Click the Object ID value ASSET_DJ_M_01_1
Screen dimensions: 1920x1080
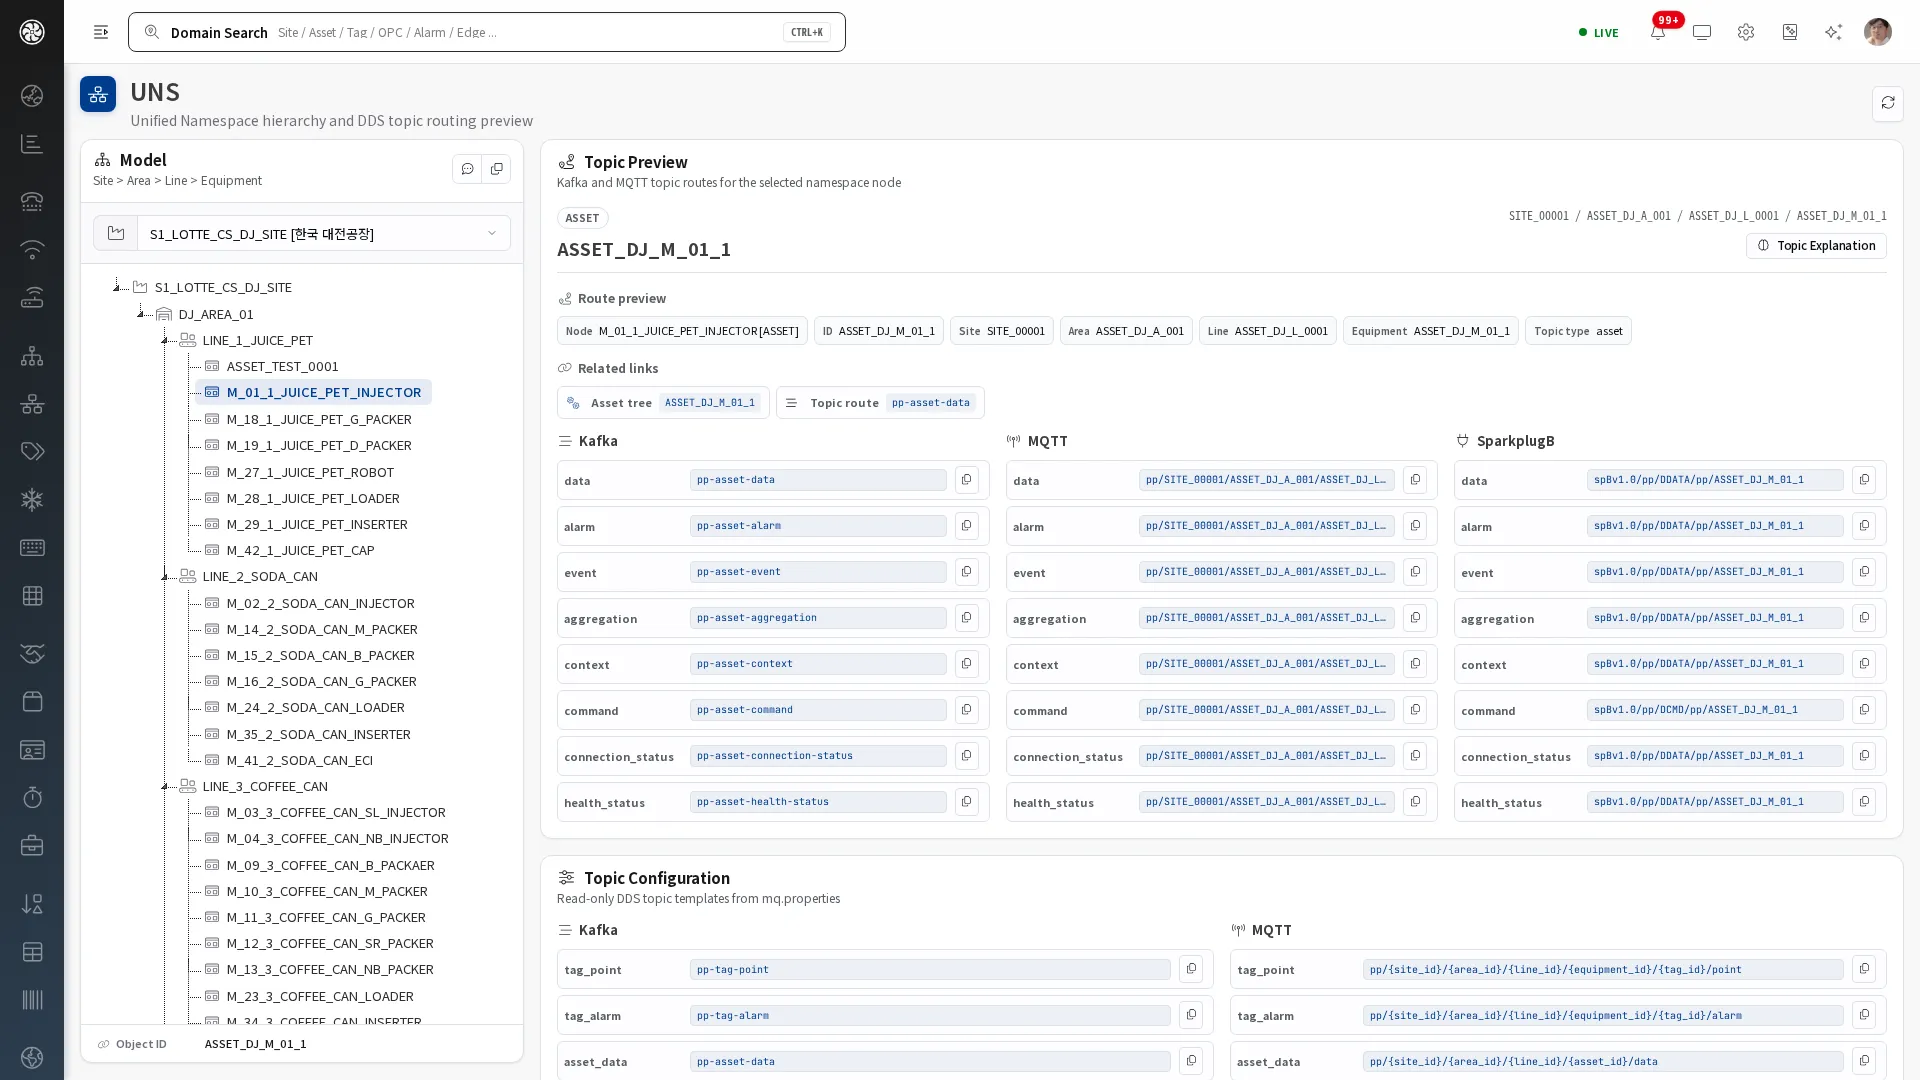[x=255, y=1044]
